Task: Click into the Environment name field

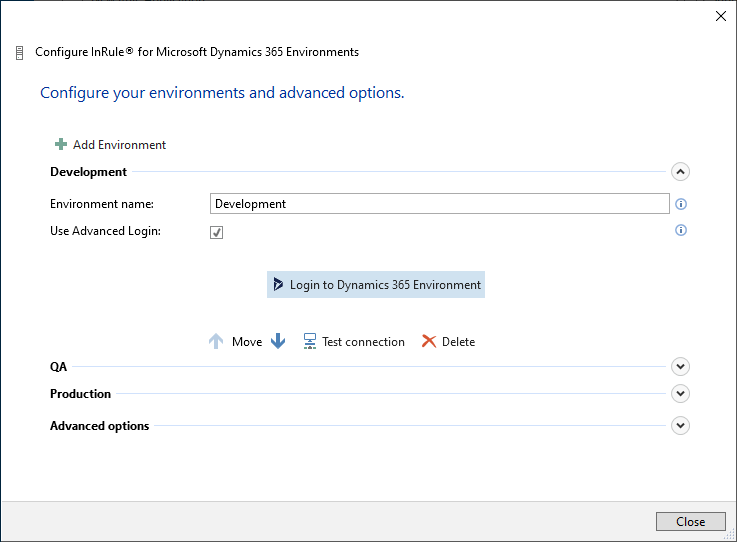Action: point(439,204)
